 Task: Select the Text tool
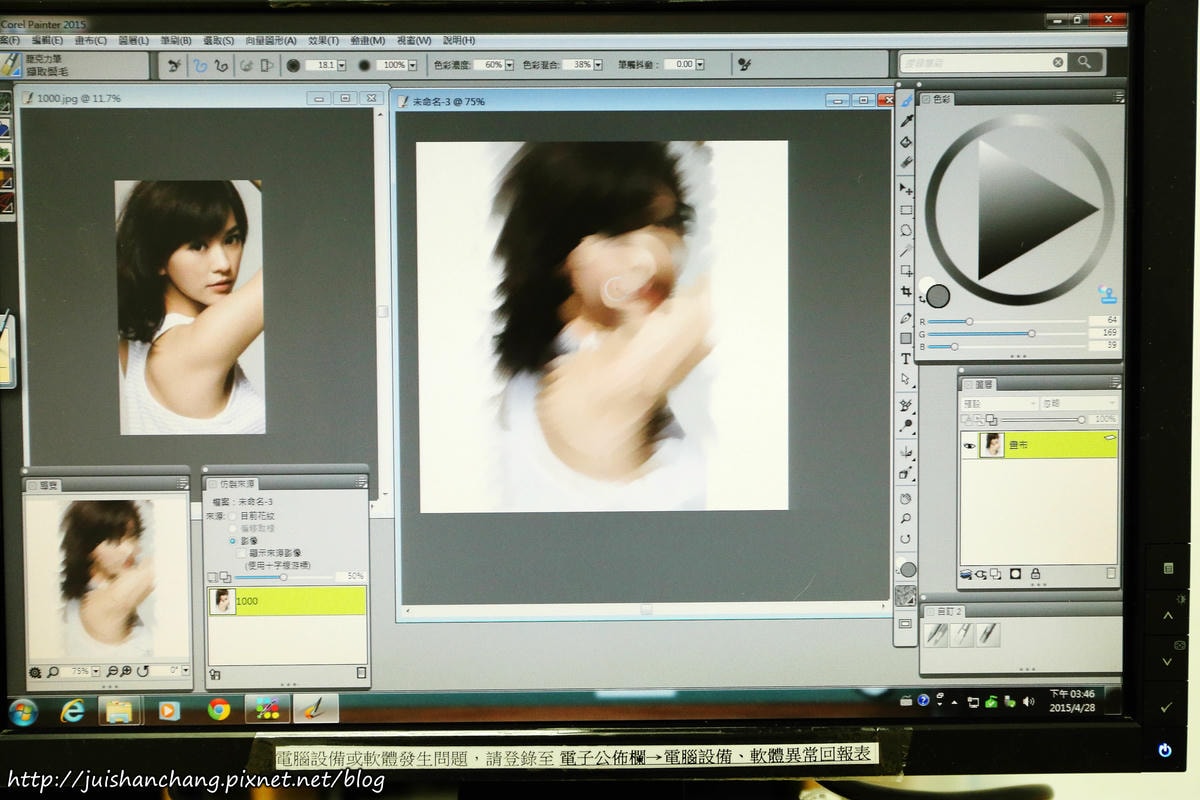(x=906, y=359)
